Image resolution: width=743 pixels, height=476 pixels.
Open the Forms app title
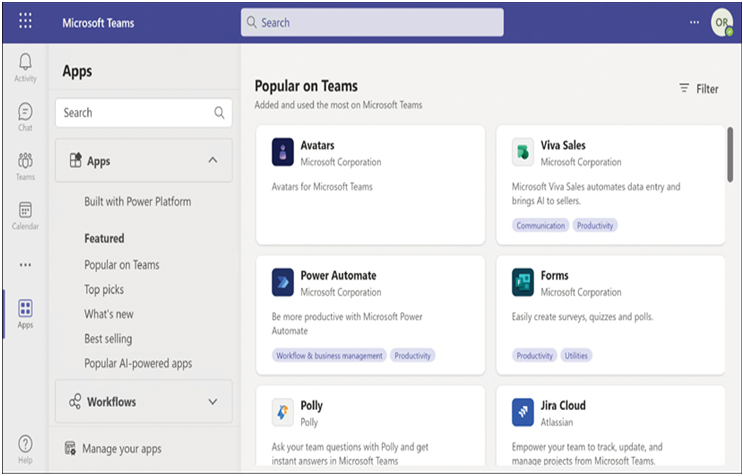(x=554, y=275)
